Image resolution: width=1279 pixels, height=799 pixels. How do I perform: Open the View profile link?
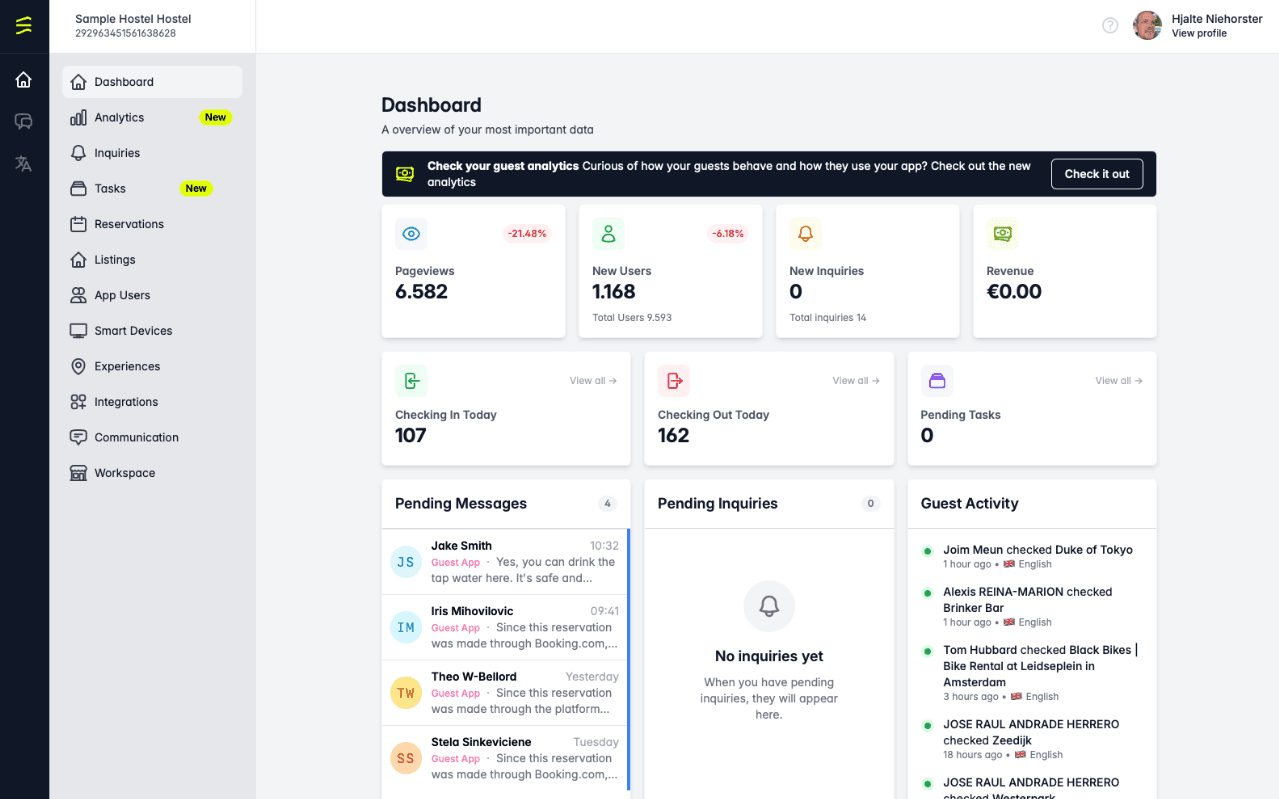point(1199,33)
